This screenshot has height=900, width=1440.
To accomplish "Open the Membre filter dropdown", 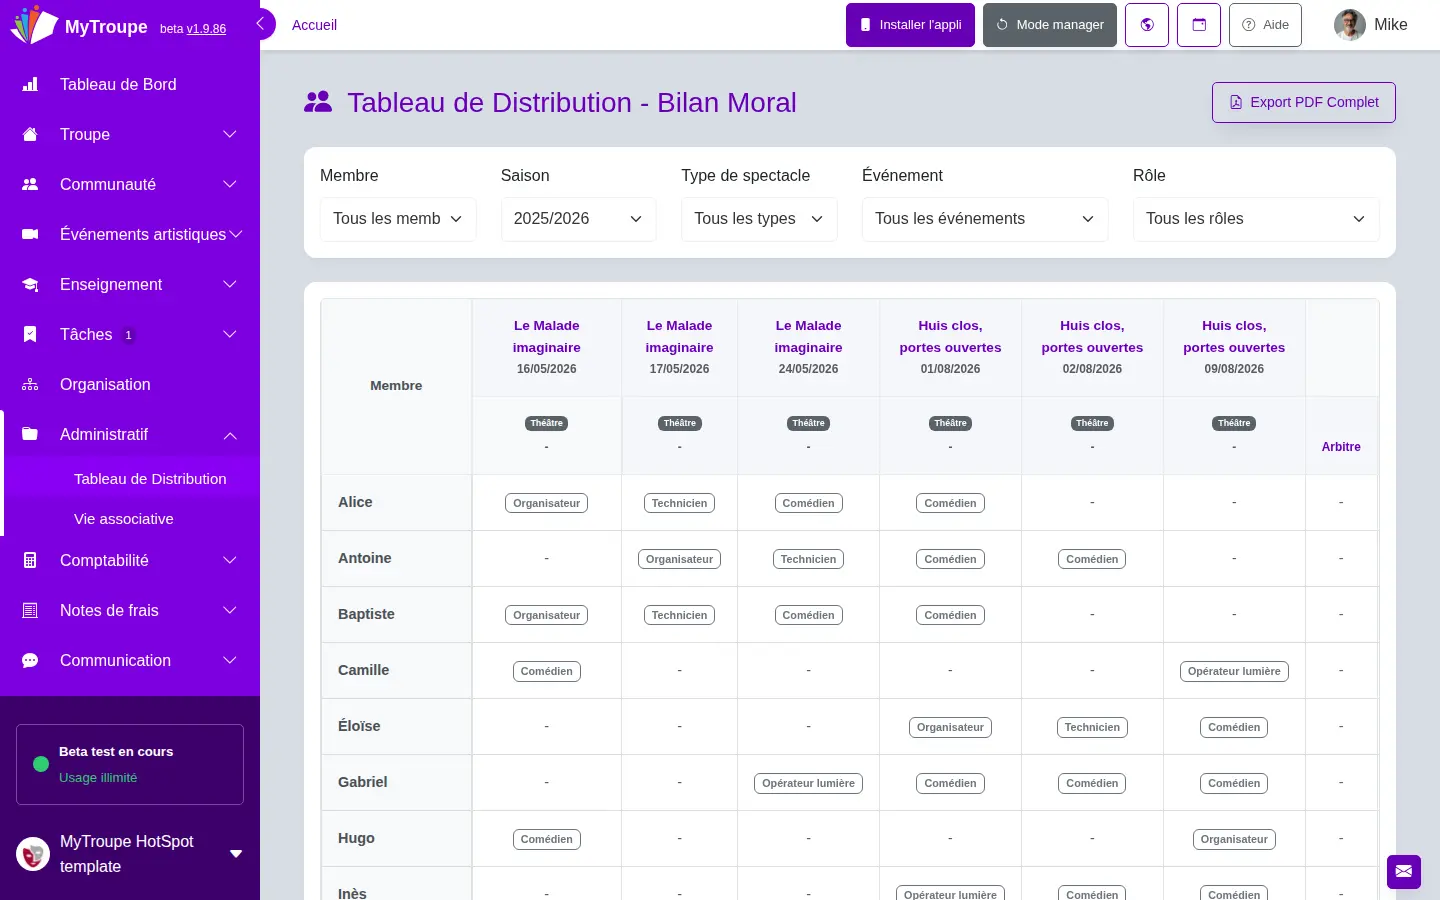I will pyautogui.click(x=398, y=219).
